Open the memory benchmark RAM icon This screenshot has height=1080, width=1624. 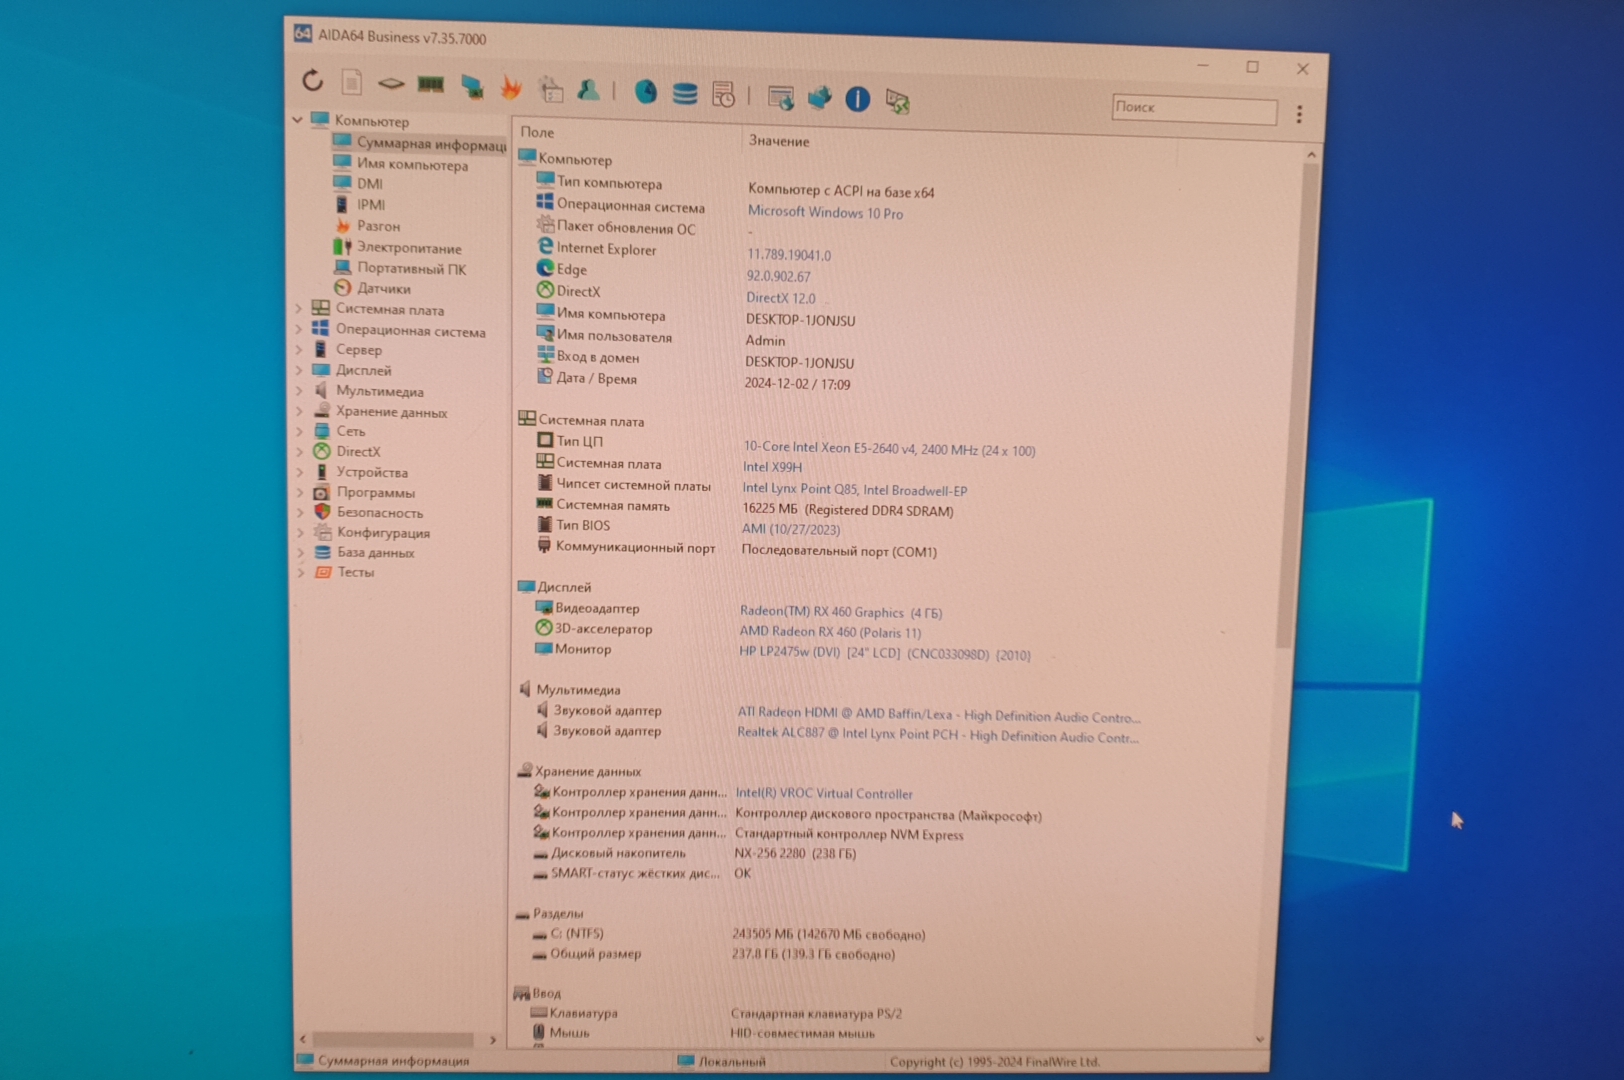click(x=431, y=85)
